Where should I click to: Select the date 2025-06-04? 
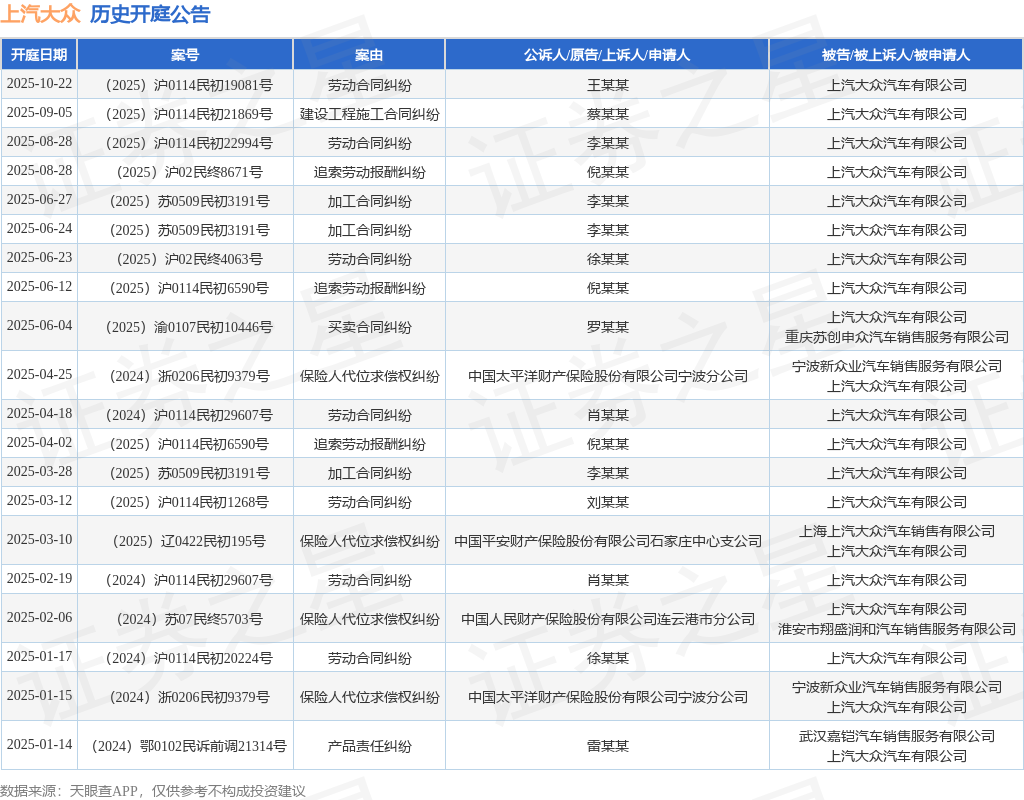pyautogui.click(x=39, y=325)
